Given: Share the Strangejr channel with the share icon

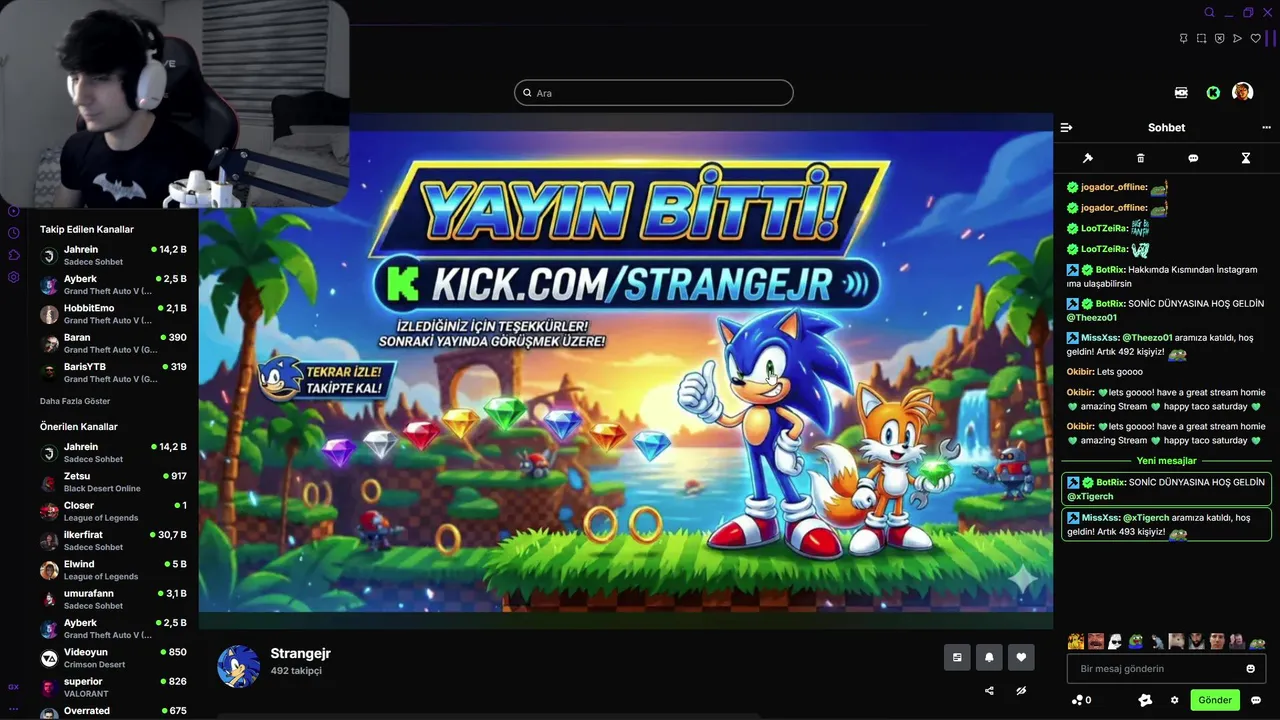Looking at the screenshot, I should point(989,691).
